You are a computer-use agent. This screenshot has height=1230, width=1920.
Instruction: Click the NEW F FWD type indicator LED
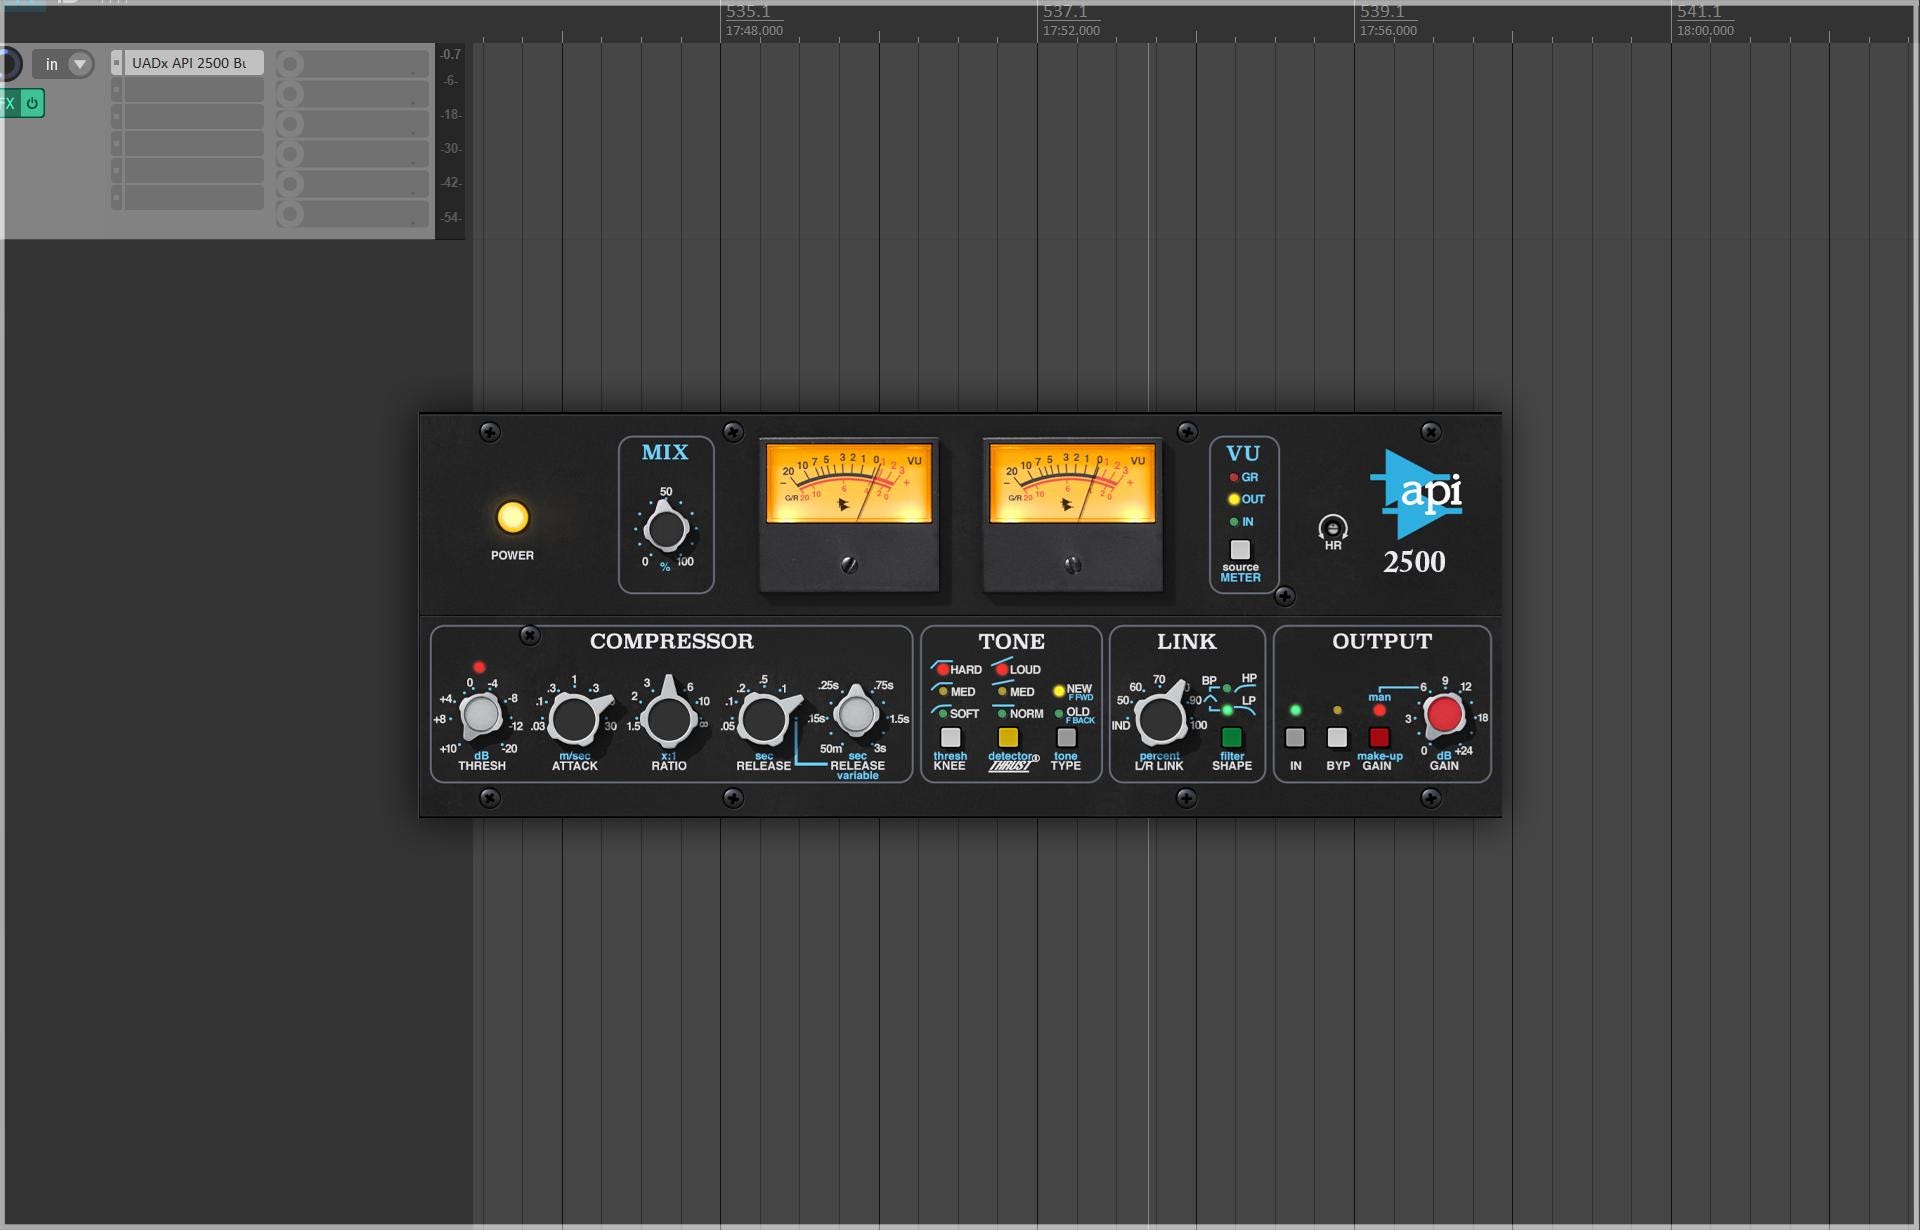click(1059, 691)
